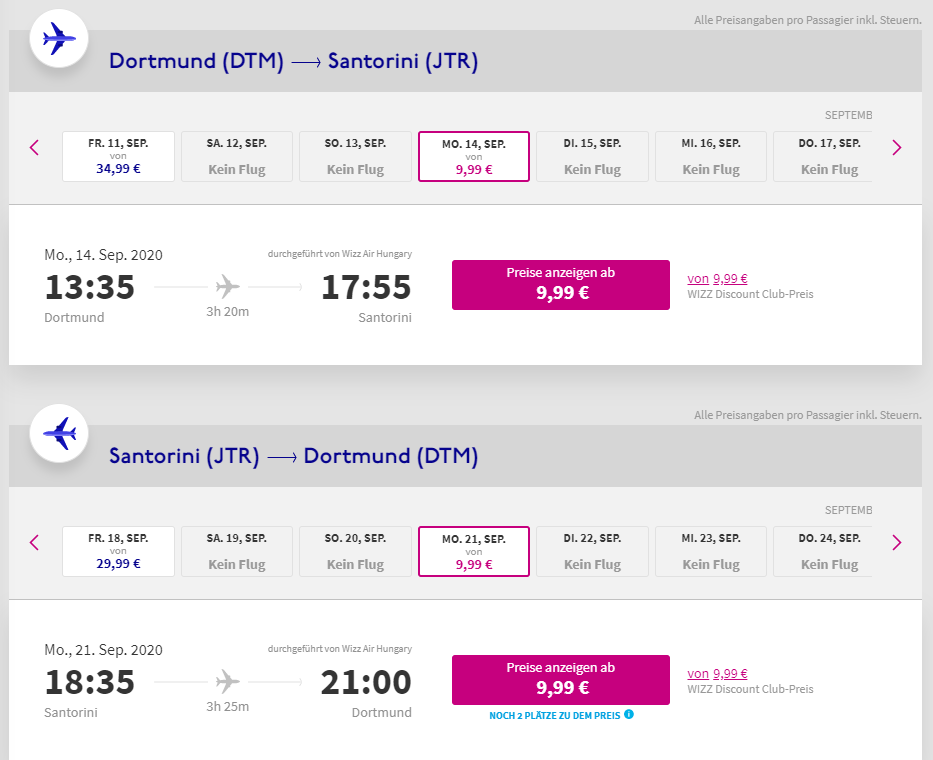Screen dimensions: 933x760
Task: Select return Di. 22 Sep. date tile
Action: [x=592, y=552]
